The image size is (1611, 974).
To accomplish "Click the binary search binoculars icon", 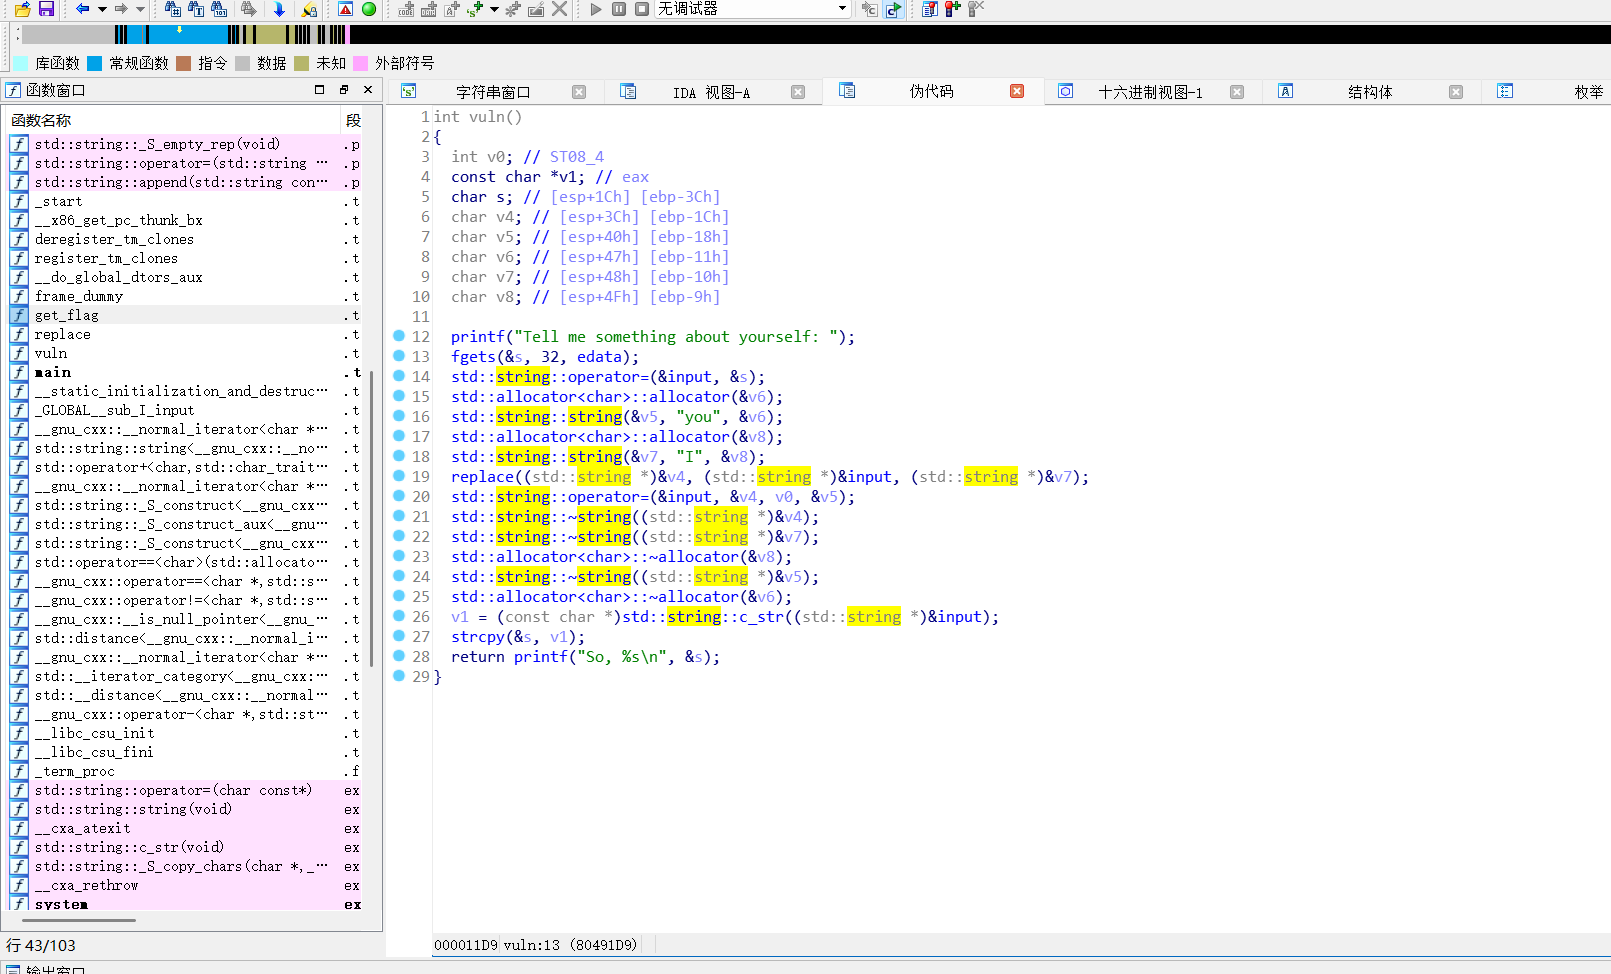I will coord(219,9).
